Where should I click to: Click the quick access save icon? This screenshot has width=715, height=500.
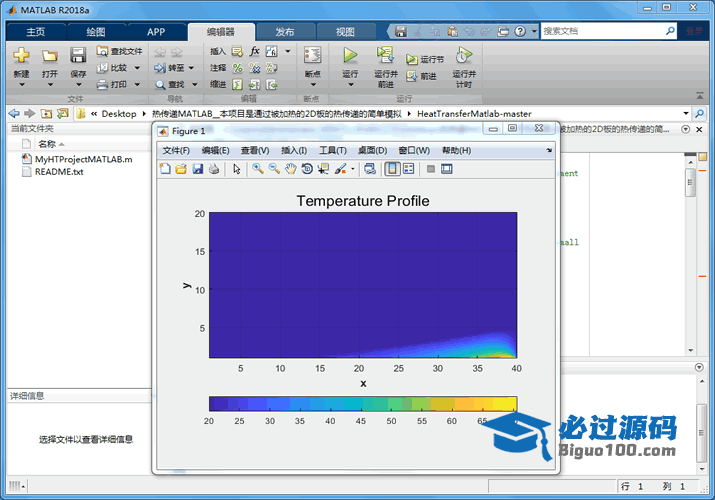401,31
